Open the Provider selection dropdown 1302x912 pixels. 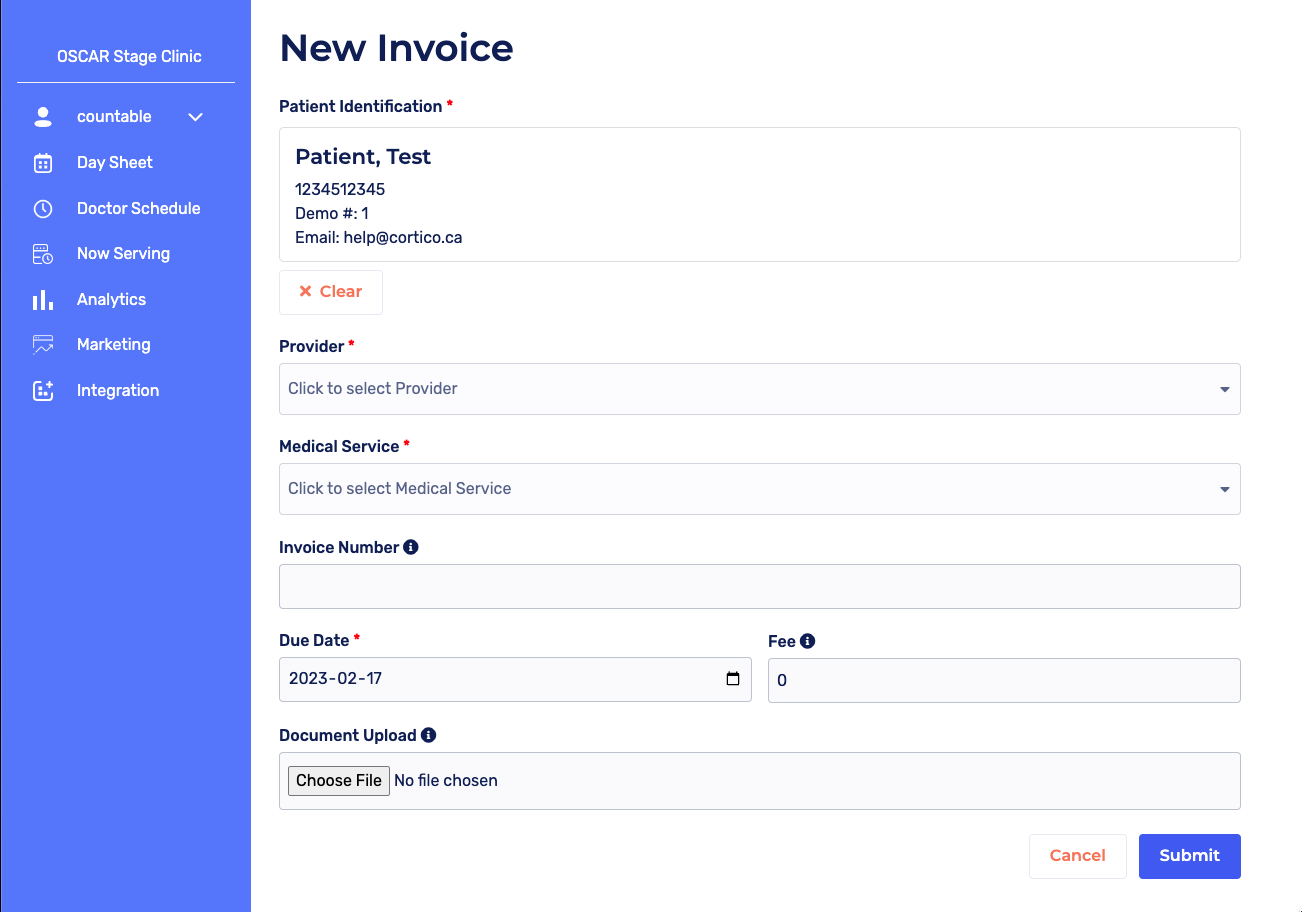coord(759,389)
